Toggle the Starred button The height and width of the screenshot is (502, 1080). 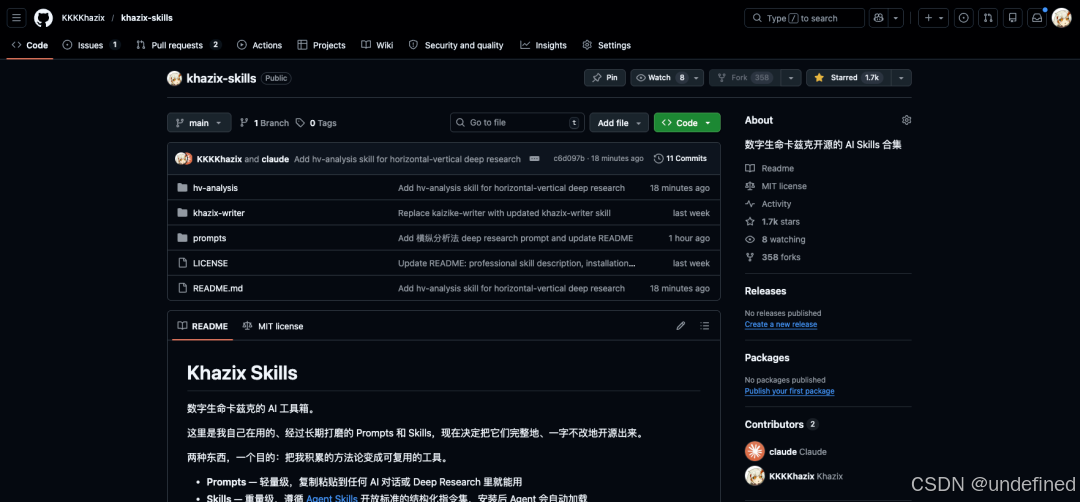coord(847,78)
